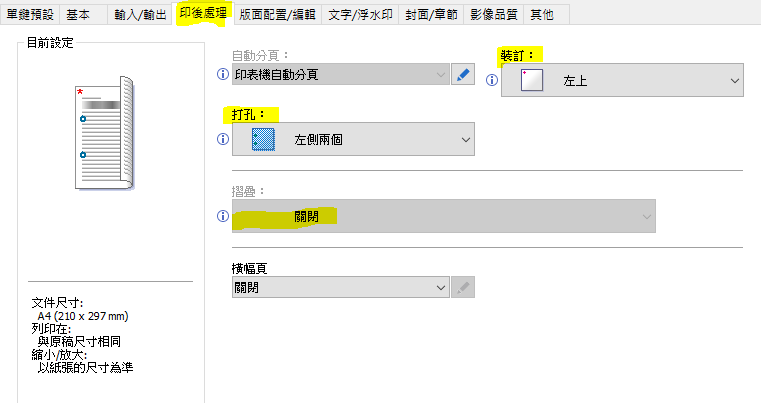
Task: Click the info icon beside 裝訂 dropdown
Action: coord(492,80)
